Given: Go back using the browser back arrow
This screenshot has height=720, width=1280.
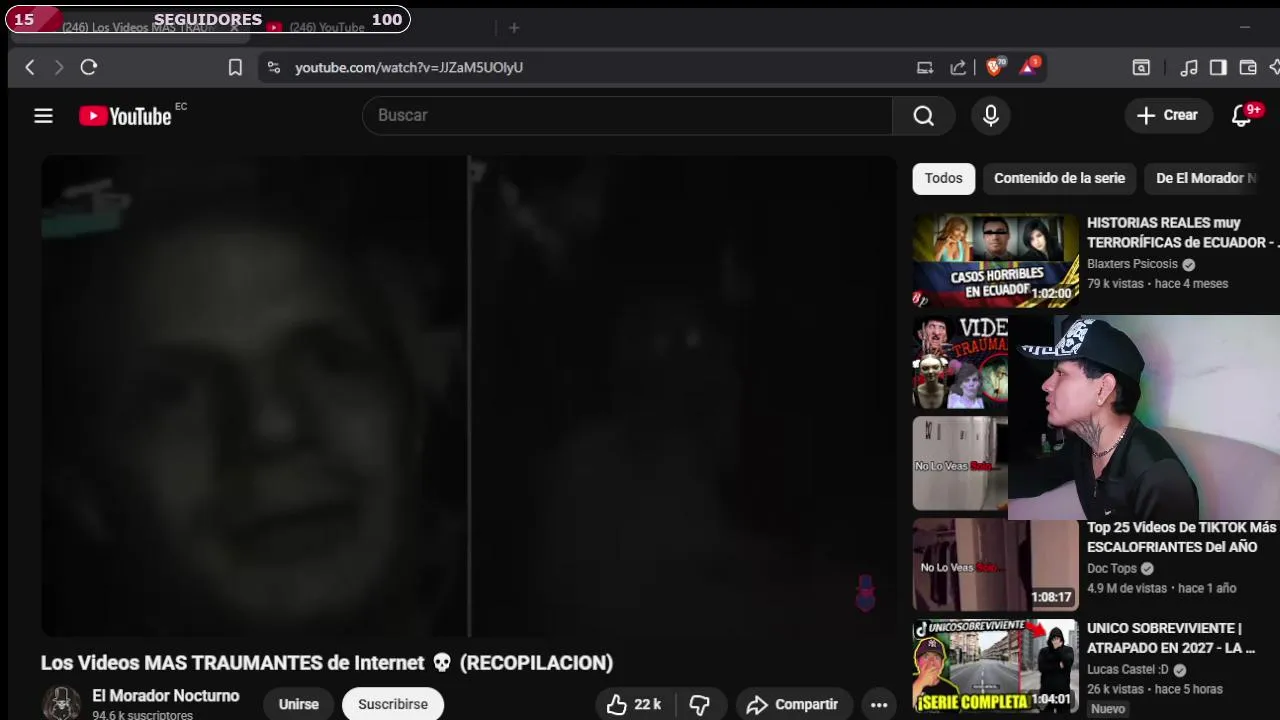Looking at the screenshot, I should coord(30,67).
